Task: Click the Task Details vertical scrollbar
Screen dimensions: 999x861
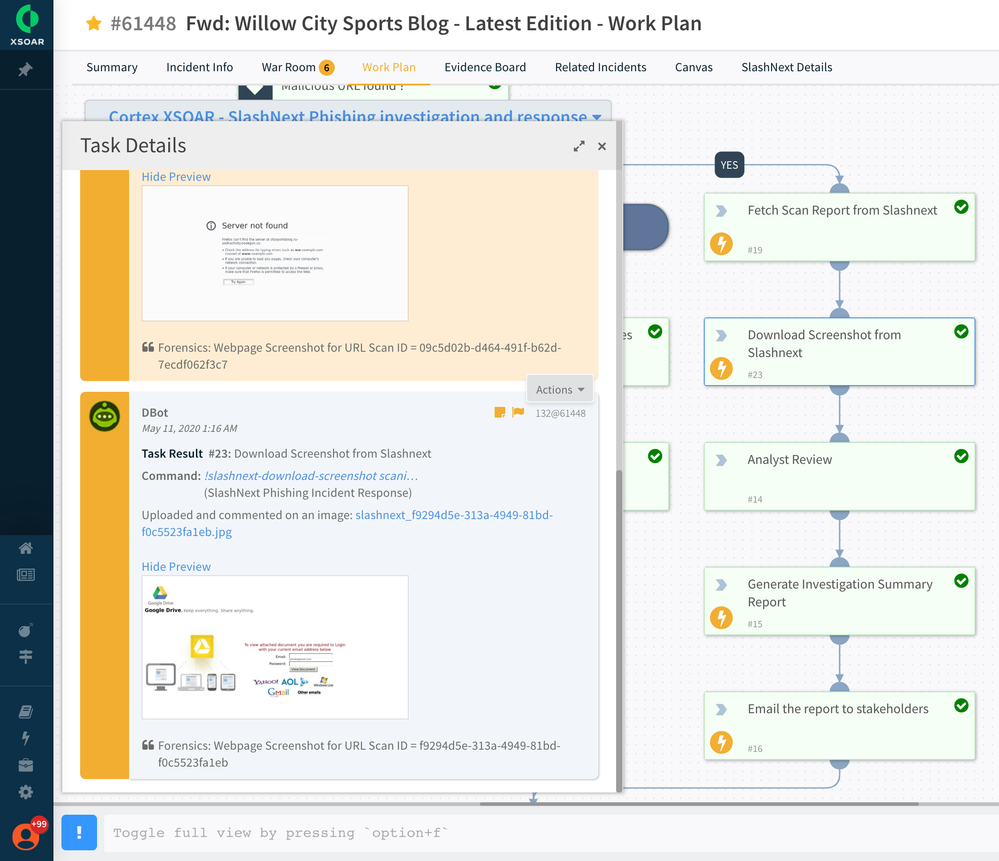Action: (619, 631)
